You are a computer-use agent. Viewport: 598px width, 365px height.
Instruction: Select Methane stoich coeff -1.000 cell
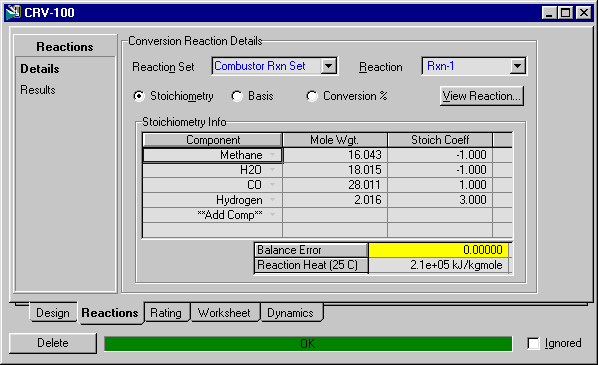coord(440,155)
